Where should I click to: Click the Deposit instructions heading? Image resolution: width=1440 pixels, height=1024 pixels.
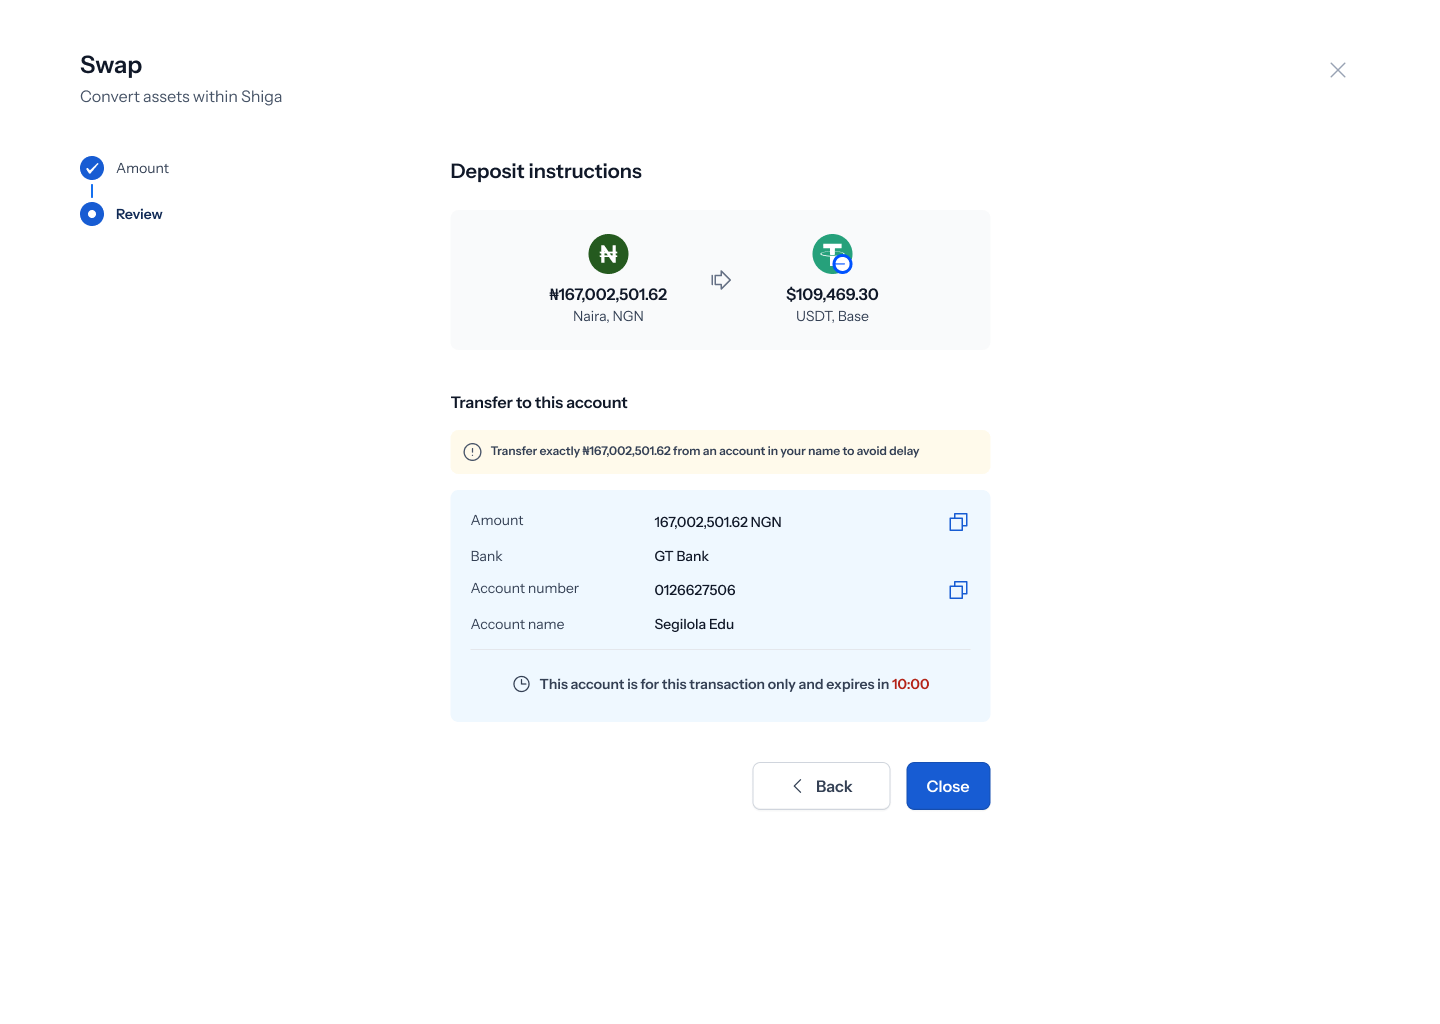tap(546, 171)
